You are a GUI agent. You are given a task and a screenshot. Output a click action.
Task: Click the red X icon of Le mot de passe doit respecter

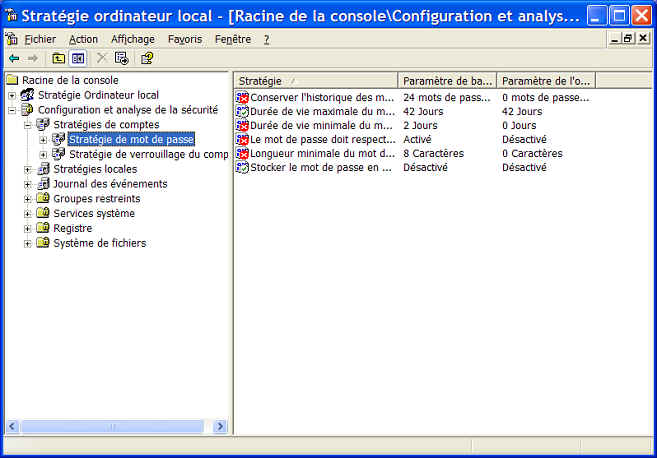[242, 140]
